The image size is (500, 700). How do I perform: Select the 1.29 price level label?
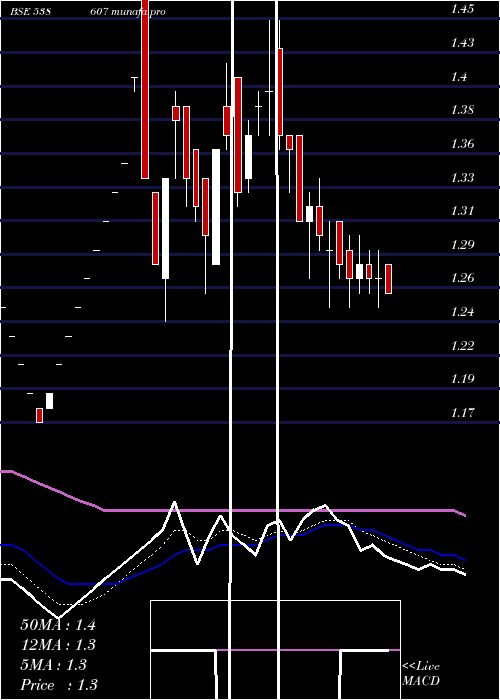pyautogui.click(x=462, y=245)
